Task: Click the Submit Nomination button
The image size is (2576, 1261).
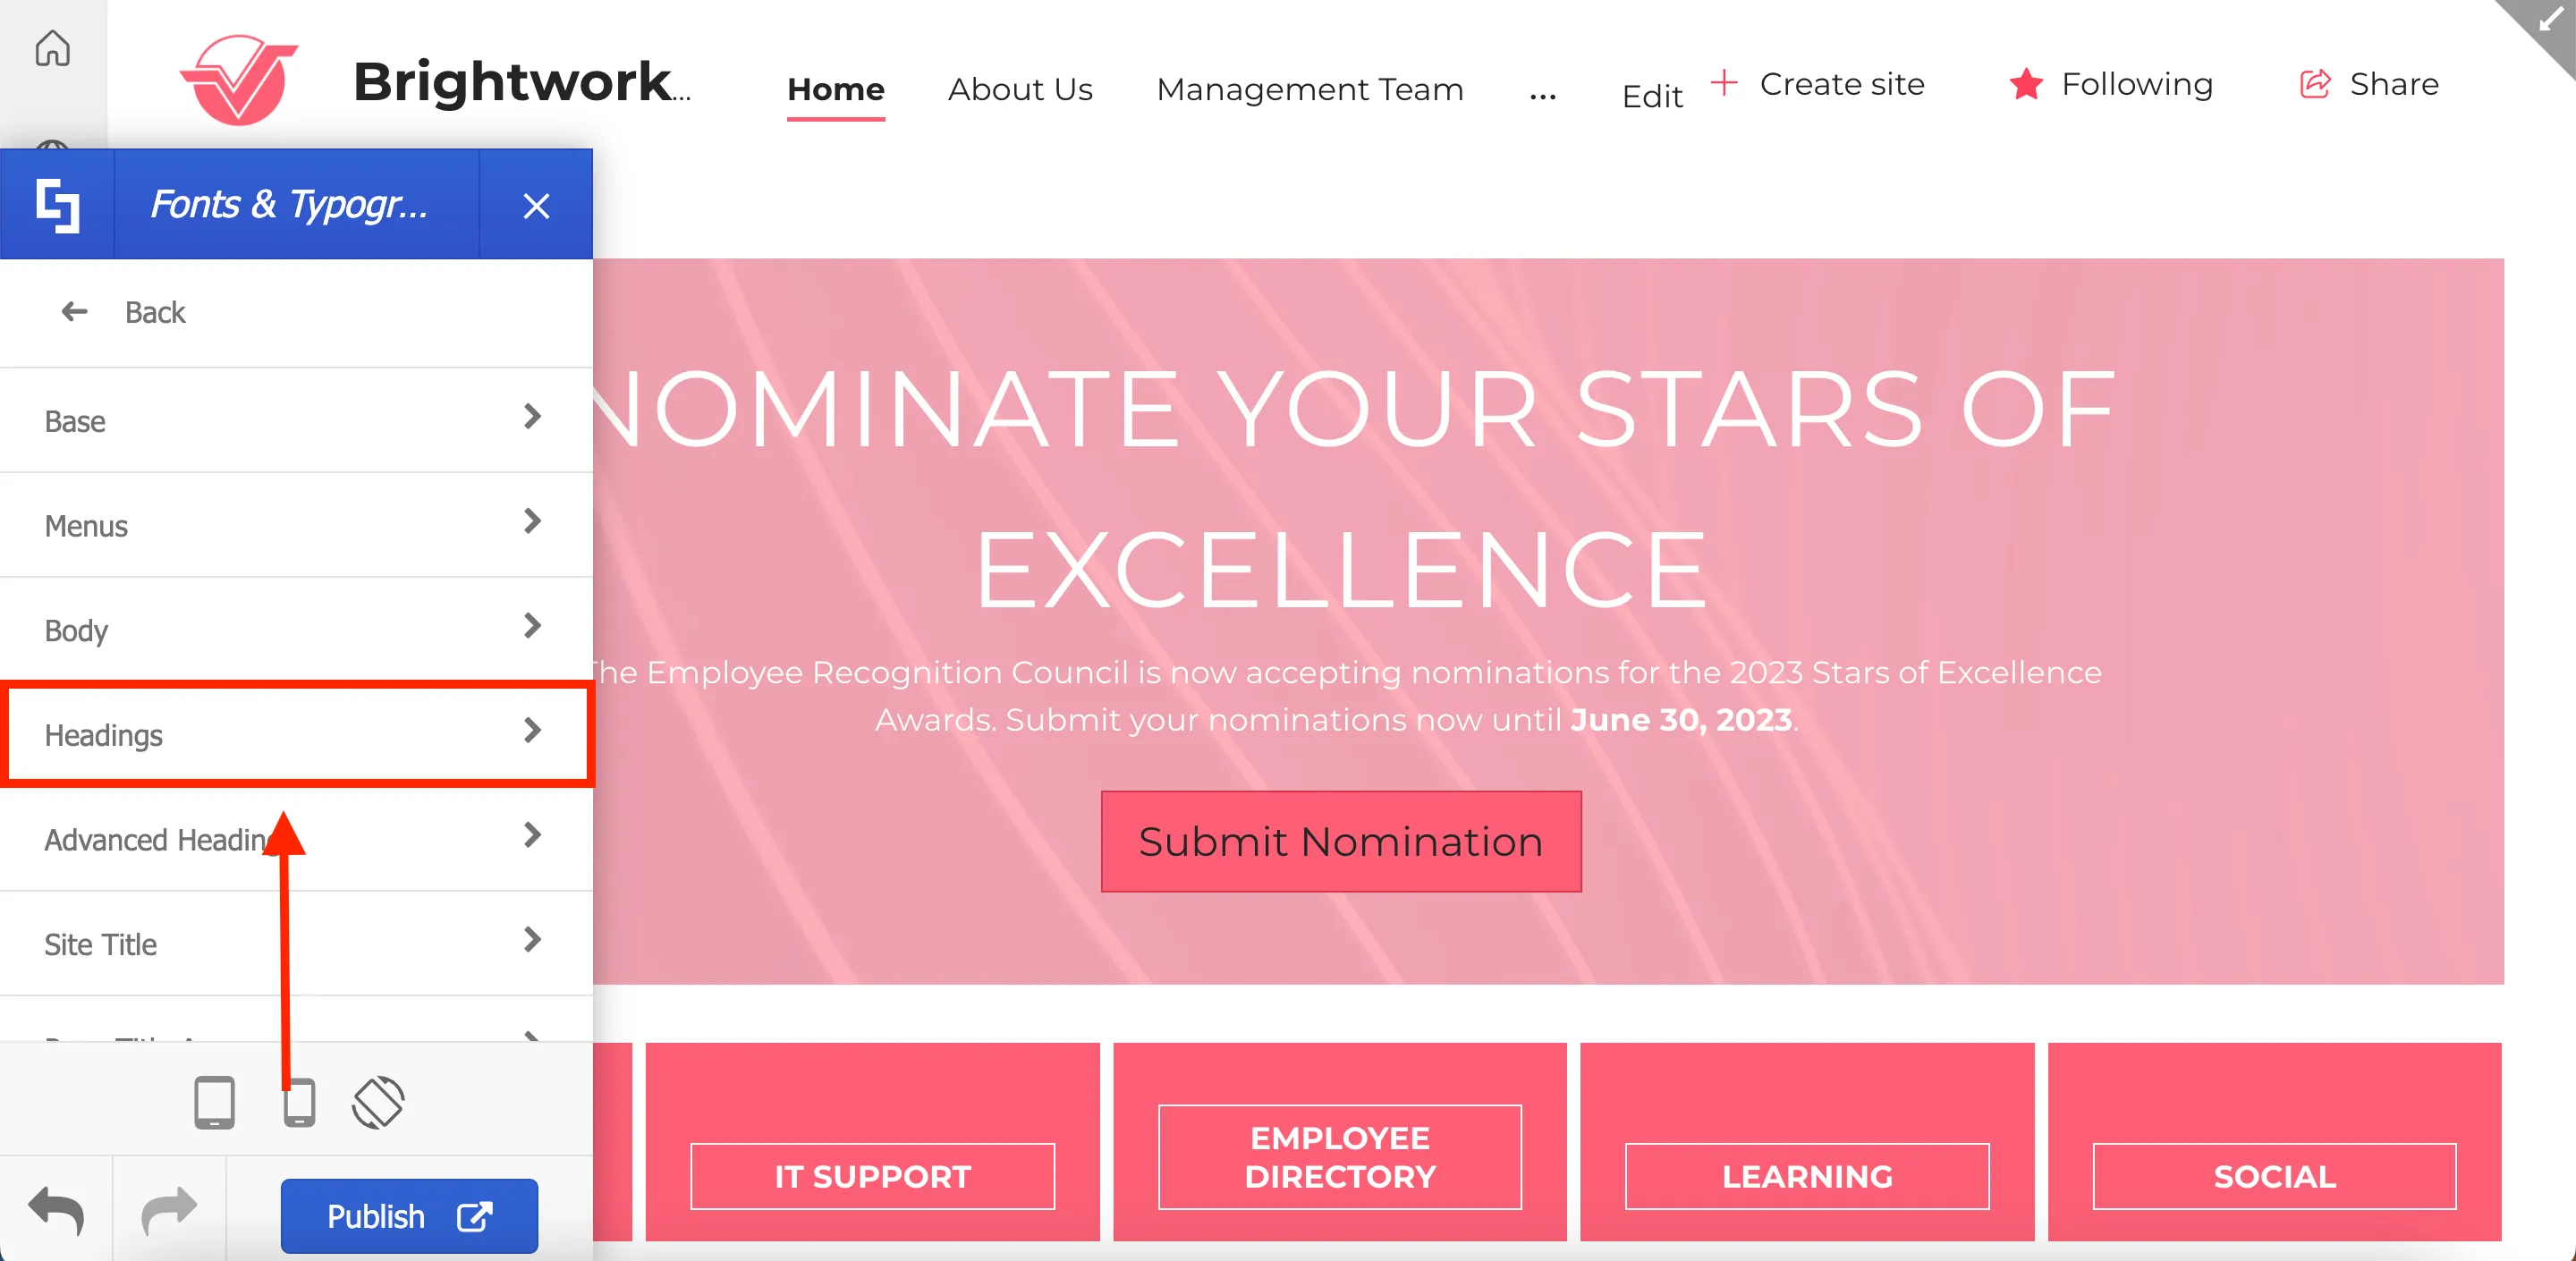Action: tap(1340, 842)
